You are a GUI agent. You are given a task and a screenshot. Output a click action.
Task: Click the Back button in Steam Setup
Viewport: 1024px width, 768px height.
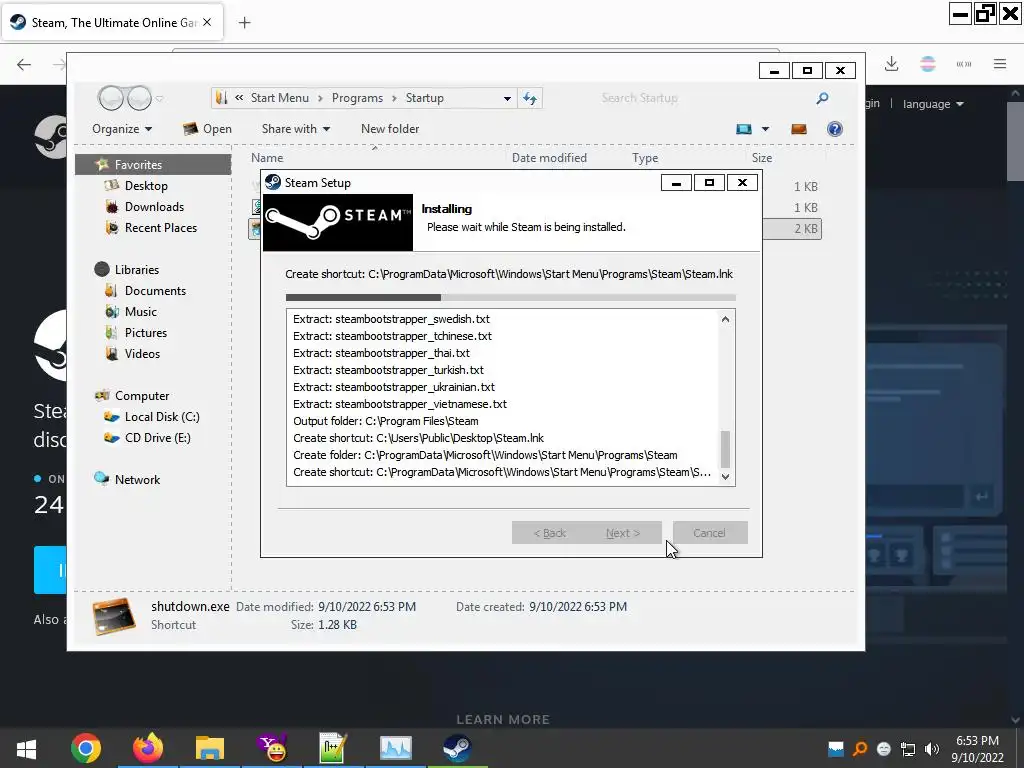[549, 533]
